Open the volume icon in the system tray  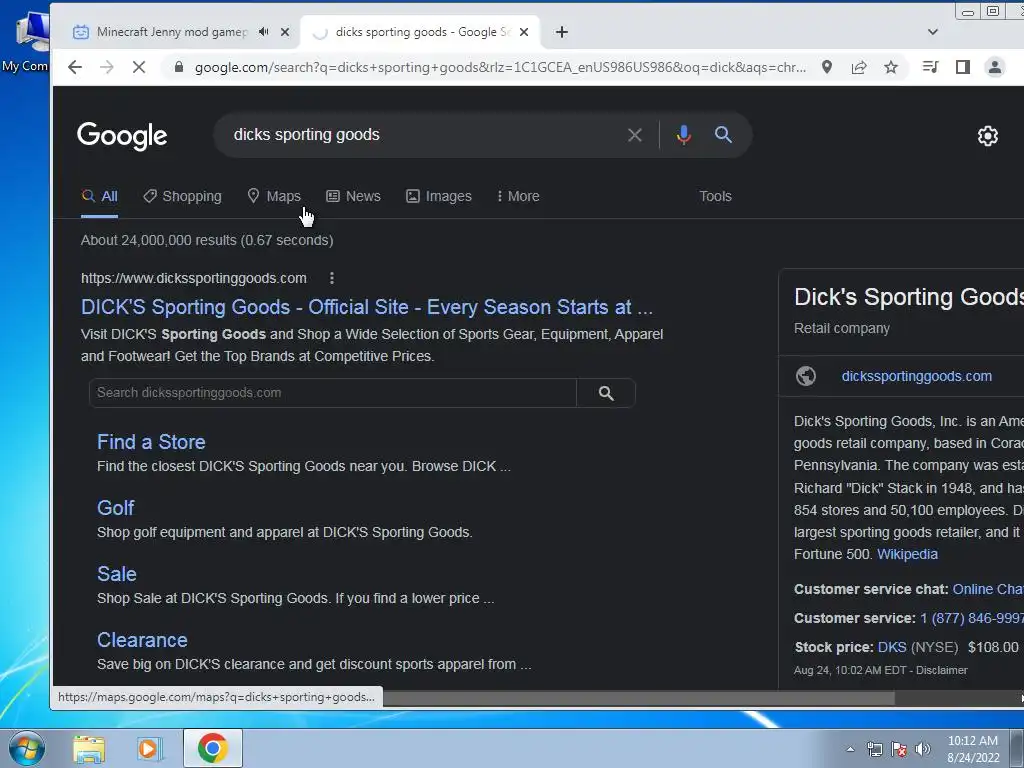coord(923,749)
